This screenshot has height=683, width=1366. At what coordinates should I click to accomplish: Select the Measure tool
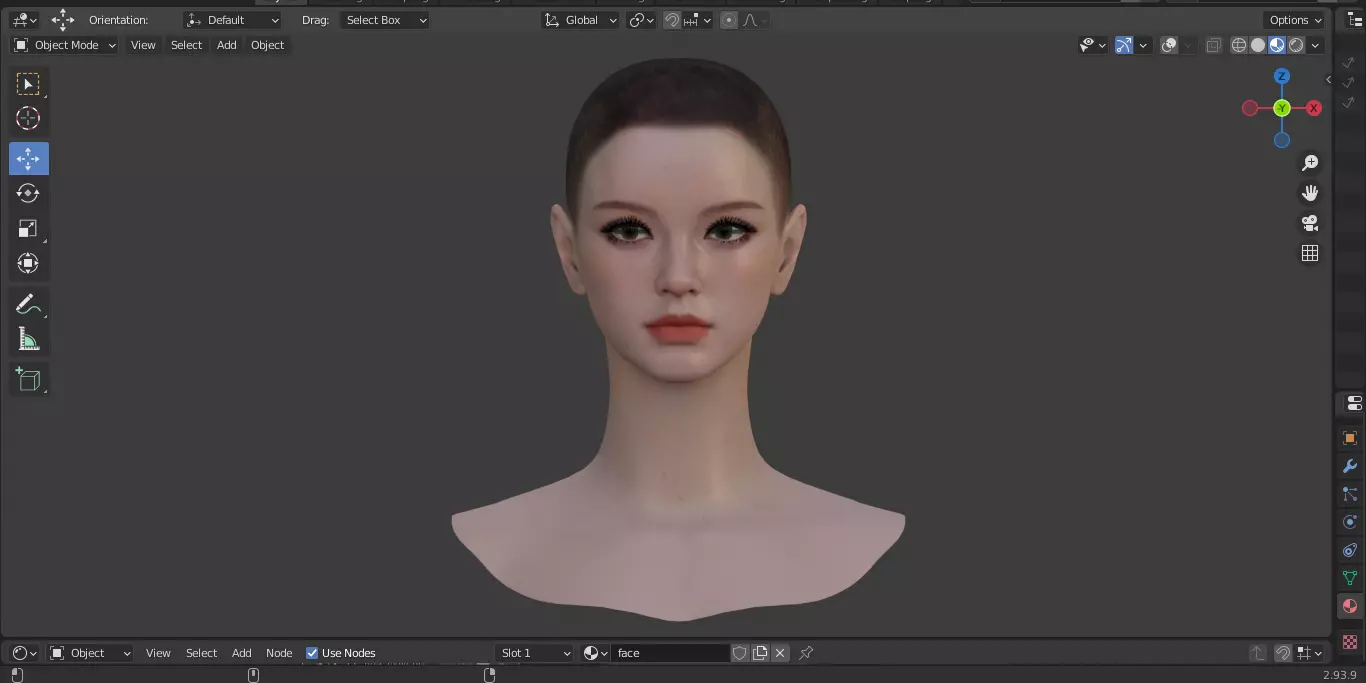coord(28,340)
